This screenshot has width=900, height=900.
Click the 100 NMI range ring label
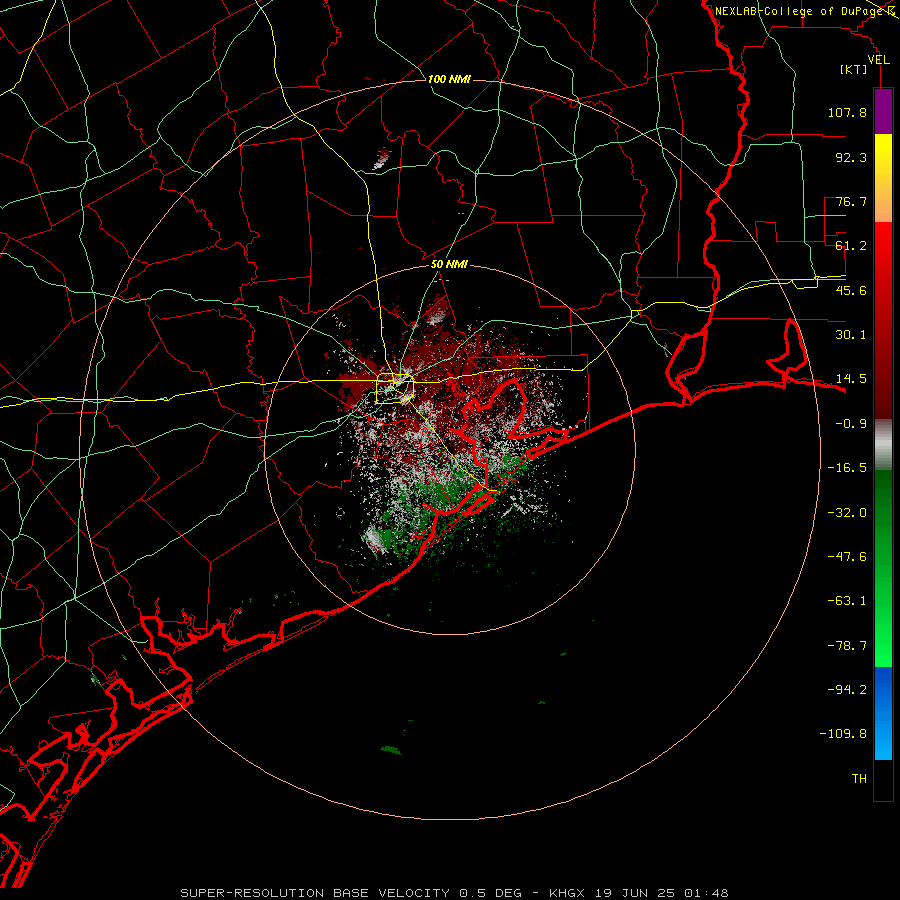point(449,79)
